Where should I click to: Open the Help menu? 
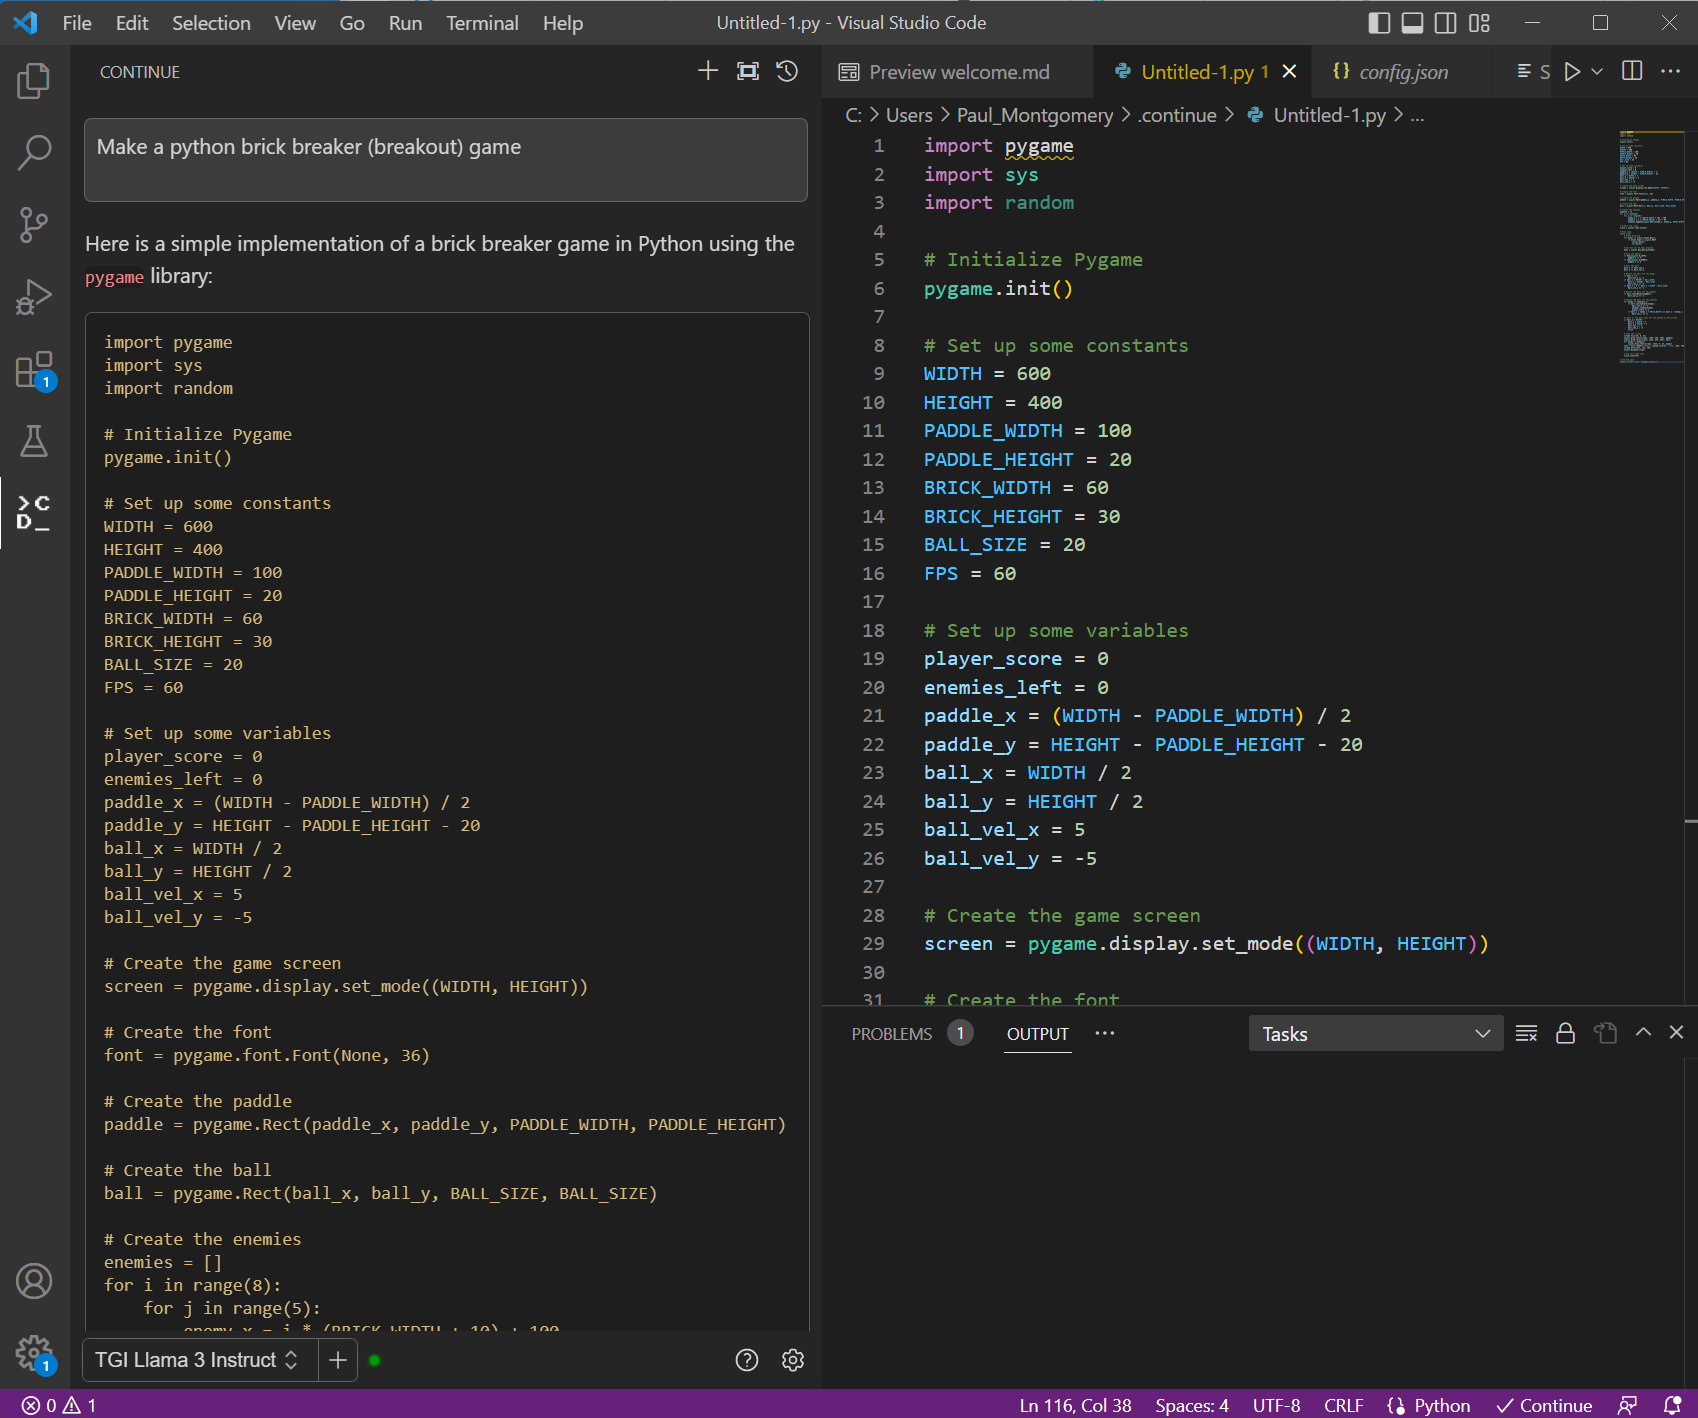pos(563,23)
